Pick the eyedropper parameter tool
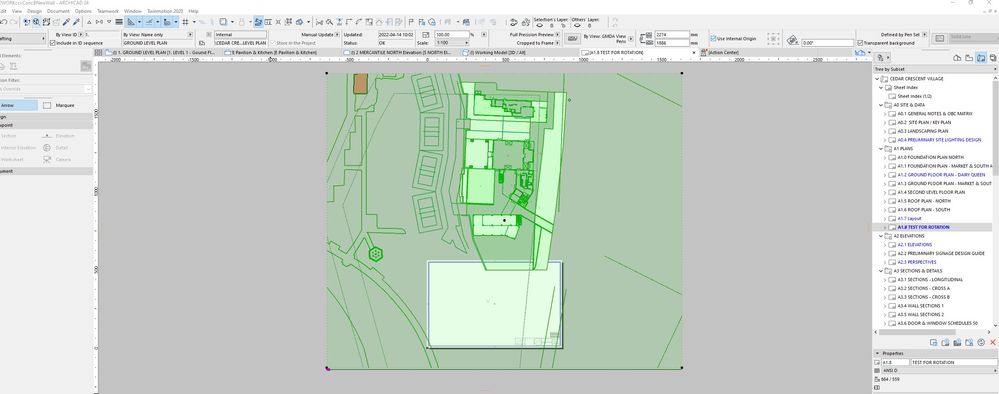 pyautogui.click(x=66, y=21)
